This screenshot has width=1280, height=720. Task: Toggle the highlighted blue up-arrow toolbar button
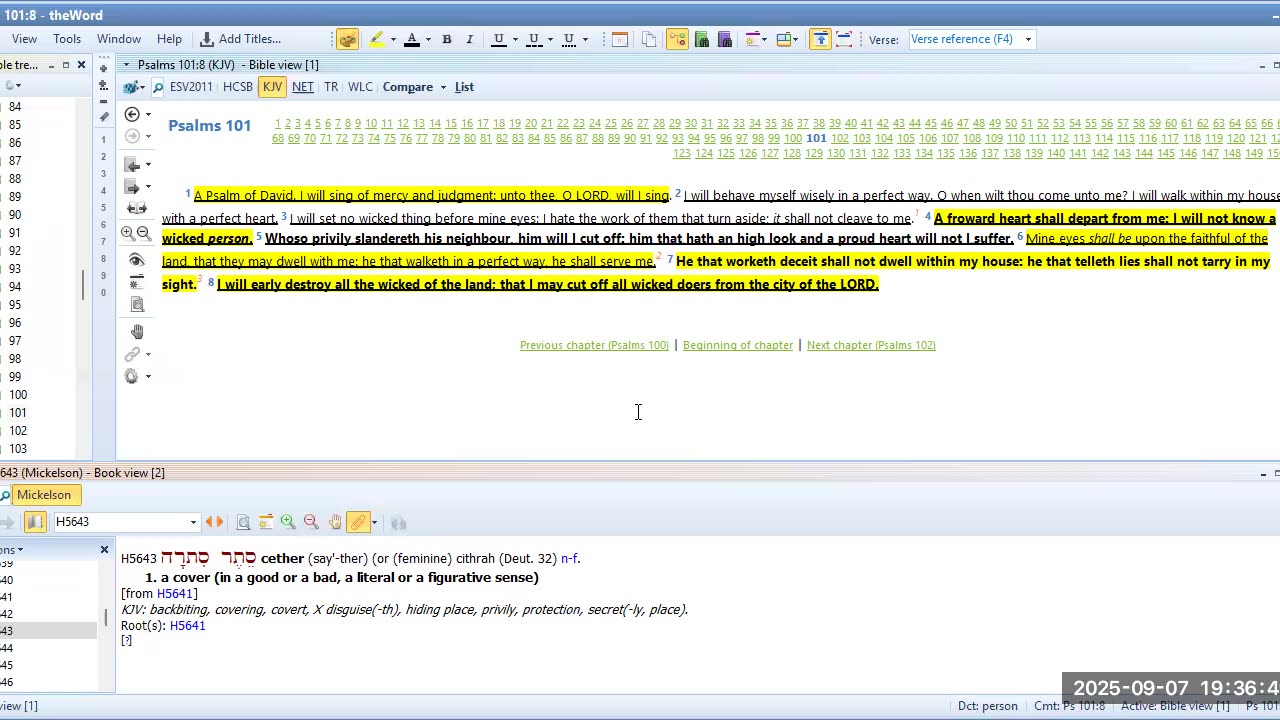tap(820, 39)
